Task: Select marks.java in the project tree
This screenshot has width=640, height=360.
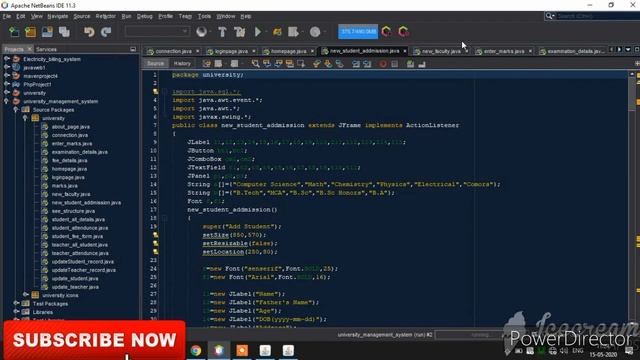Action: tap(64, 186)
